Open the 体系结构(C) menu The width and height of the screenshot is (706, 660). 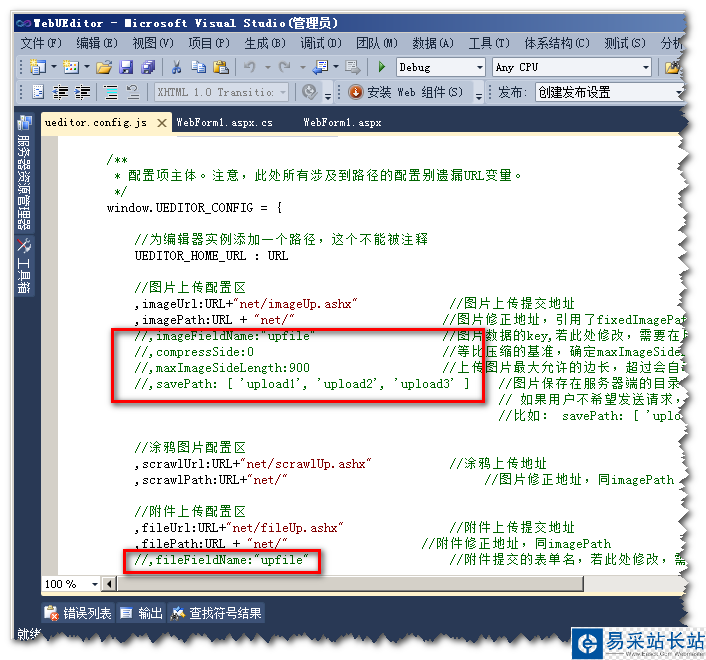coord(557,43)
